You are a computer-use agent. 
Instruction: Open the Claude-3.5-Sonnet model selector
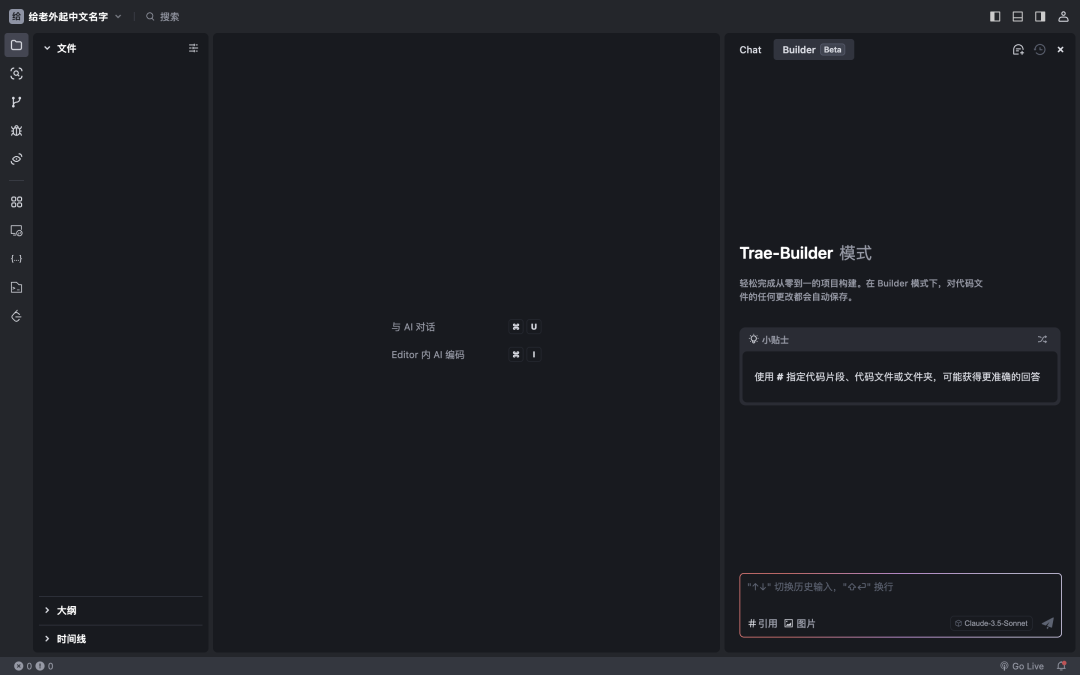pos(990,623)
